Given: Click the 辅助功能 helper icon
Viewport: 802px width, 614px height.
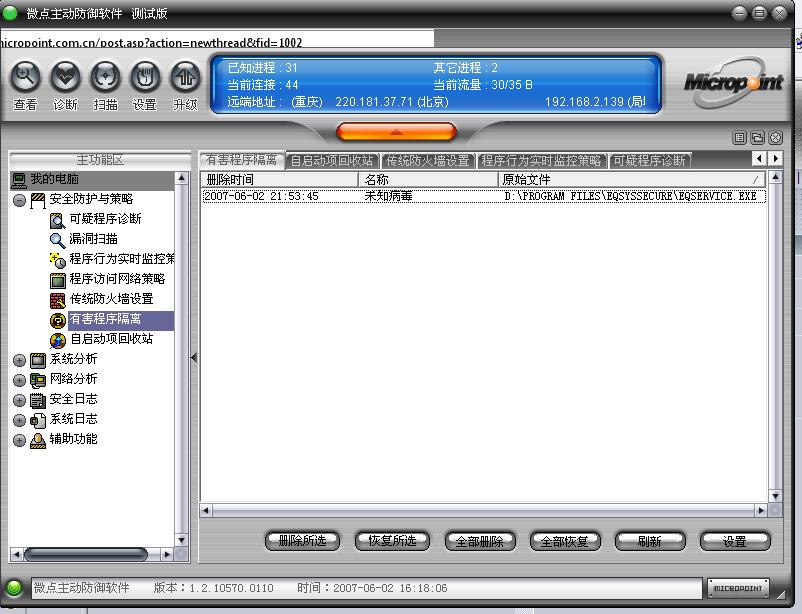Looking at the screenshot, I should pos(38,440).
